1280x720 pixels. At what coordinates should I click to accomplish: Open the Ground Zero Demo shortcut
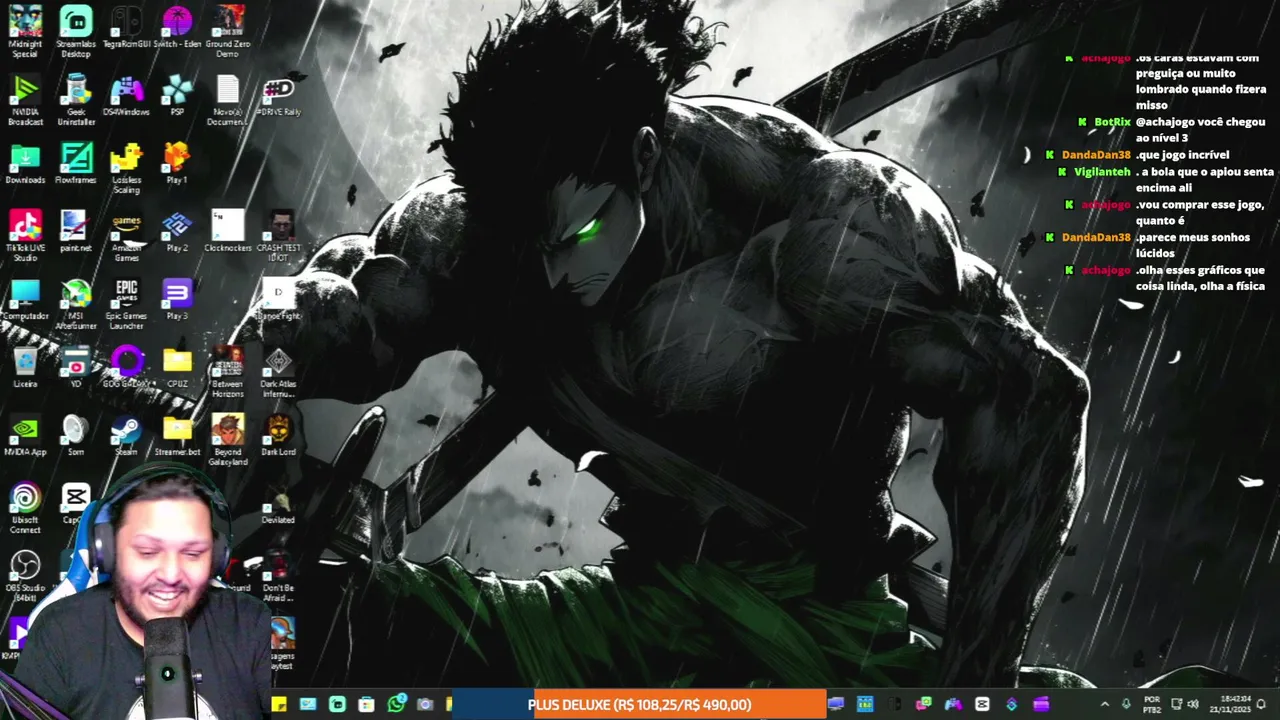pyautogui.click(x=228, y=30)
